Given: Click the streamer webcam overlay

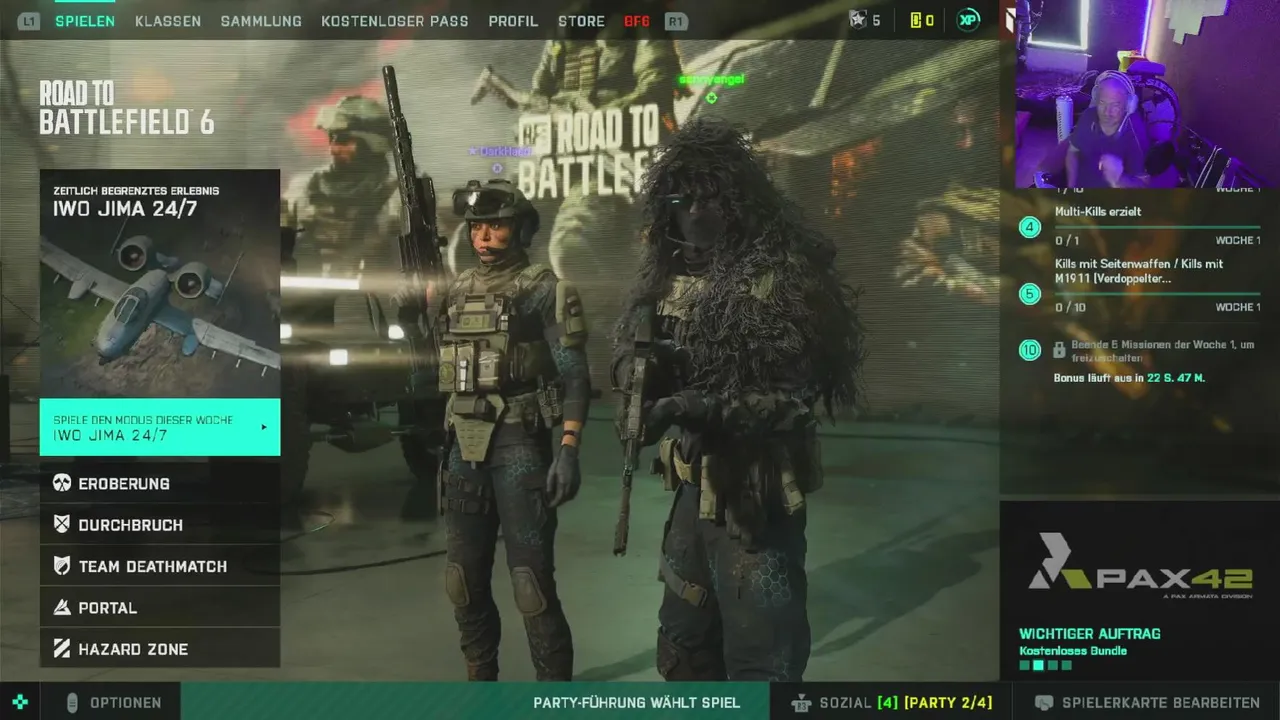Looking at the screenshot, I should click(x=1147, y=94).
